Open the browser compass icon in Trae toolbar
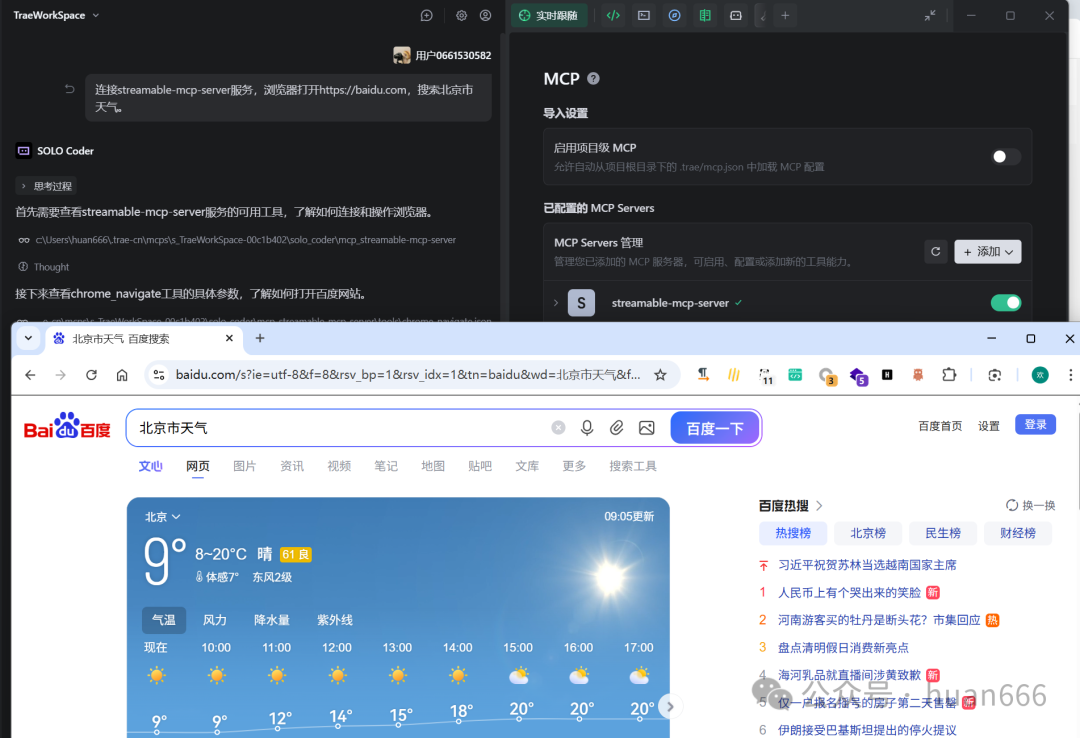This screenshot has height=738, width=1080. pyautogui.click(x=674, y=15)
